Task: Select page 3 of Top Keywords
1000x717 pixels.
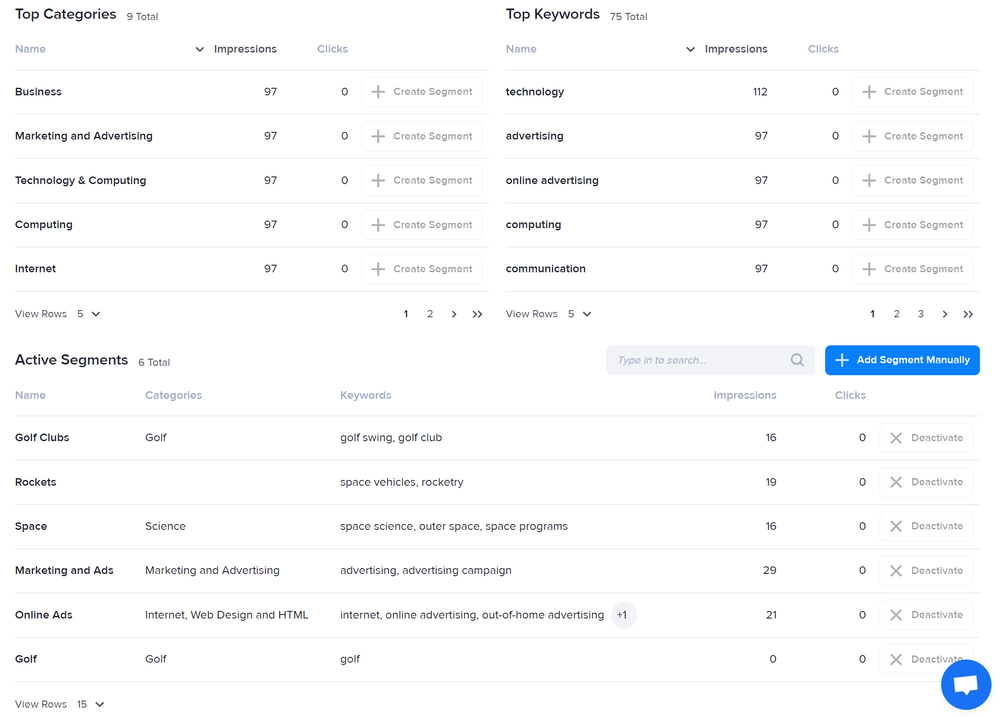Action: (x=921, y=314)
